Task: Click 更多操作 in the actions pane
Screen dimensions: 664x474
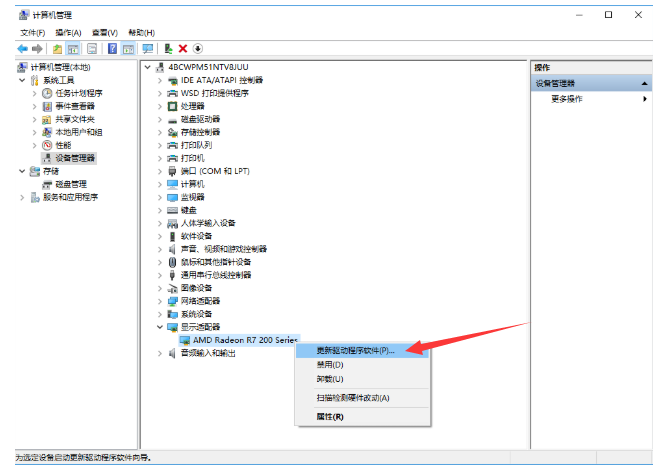Action: [x=567, y=99]
